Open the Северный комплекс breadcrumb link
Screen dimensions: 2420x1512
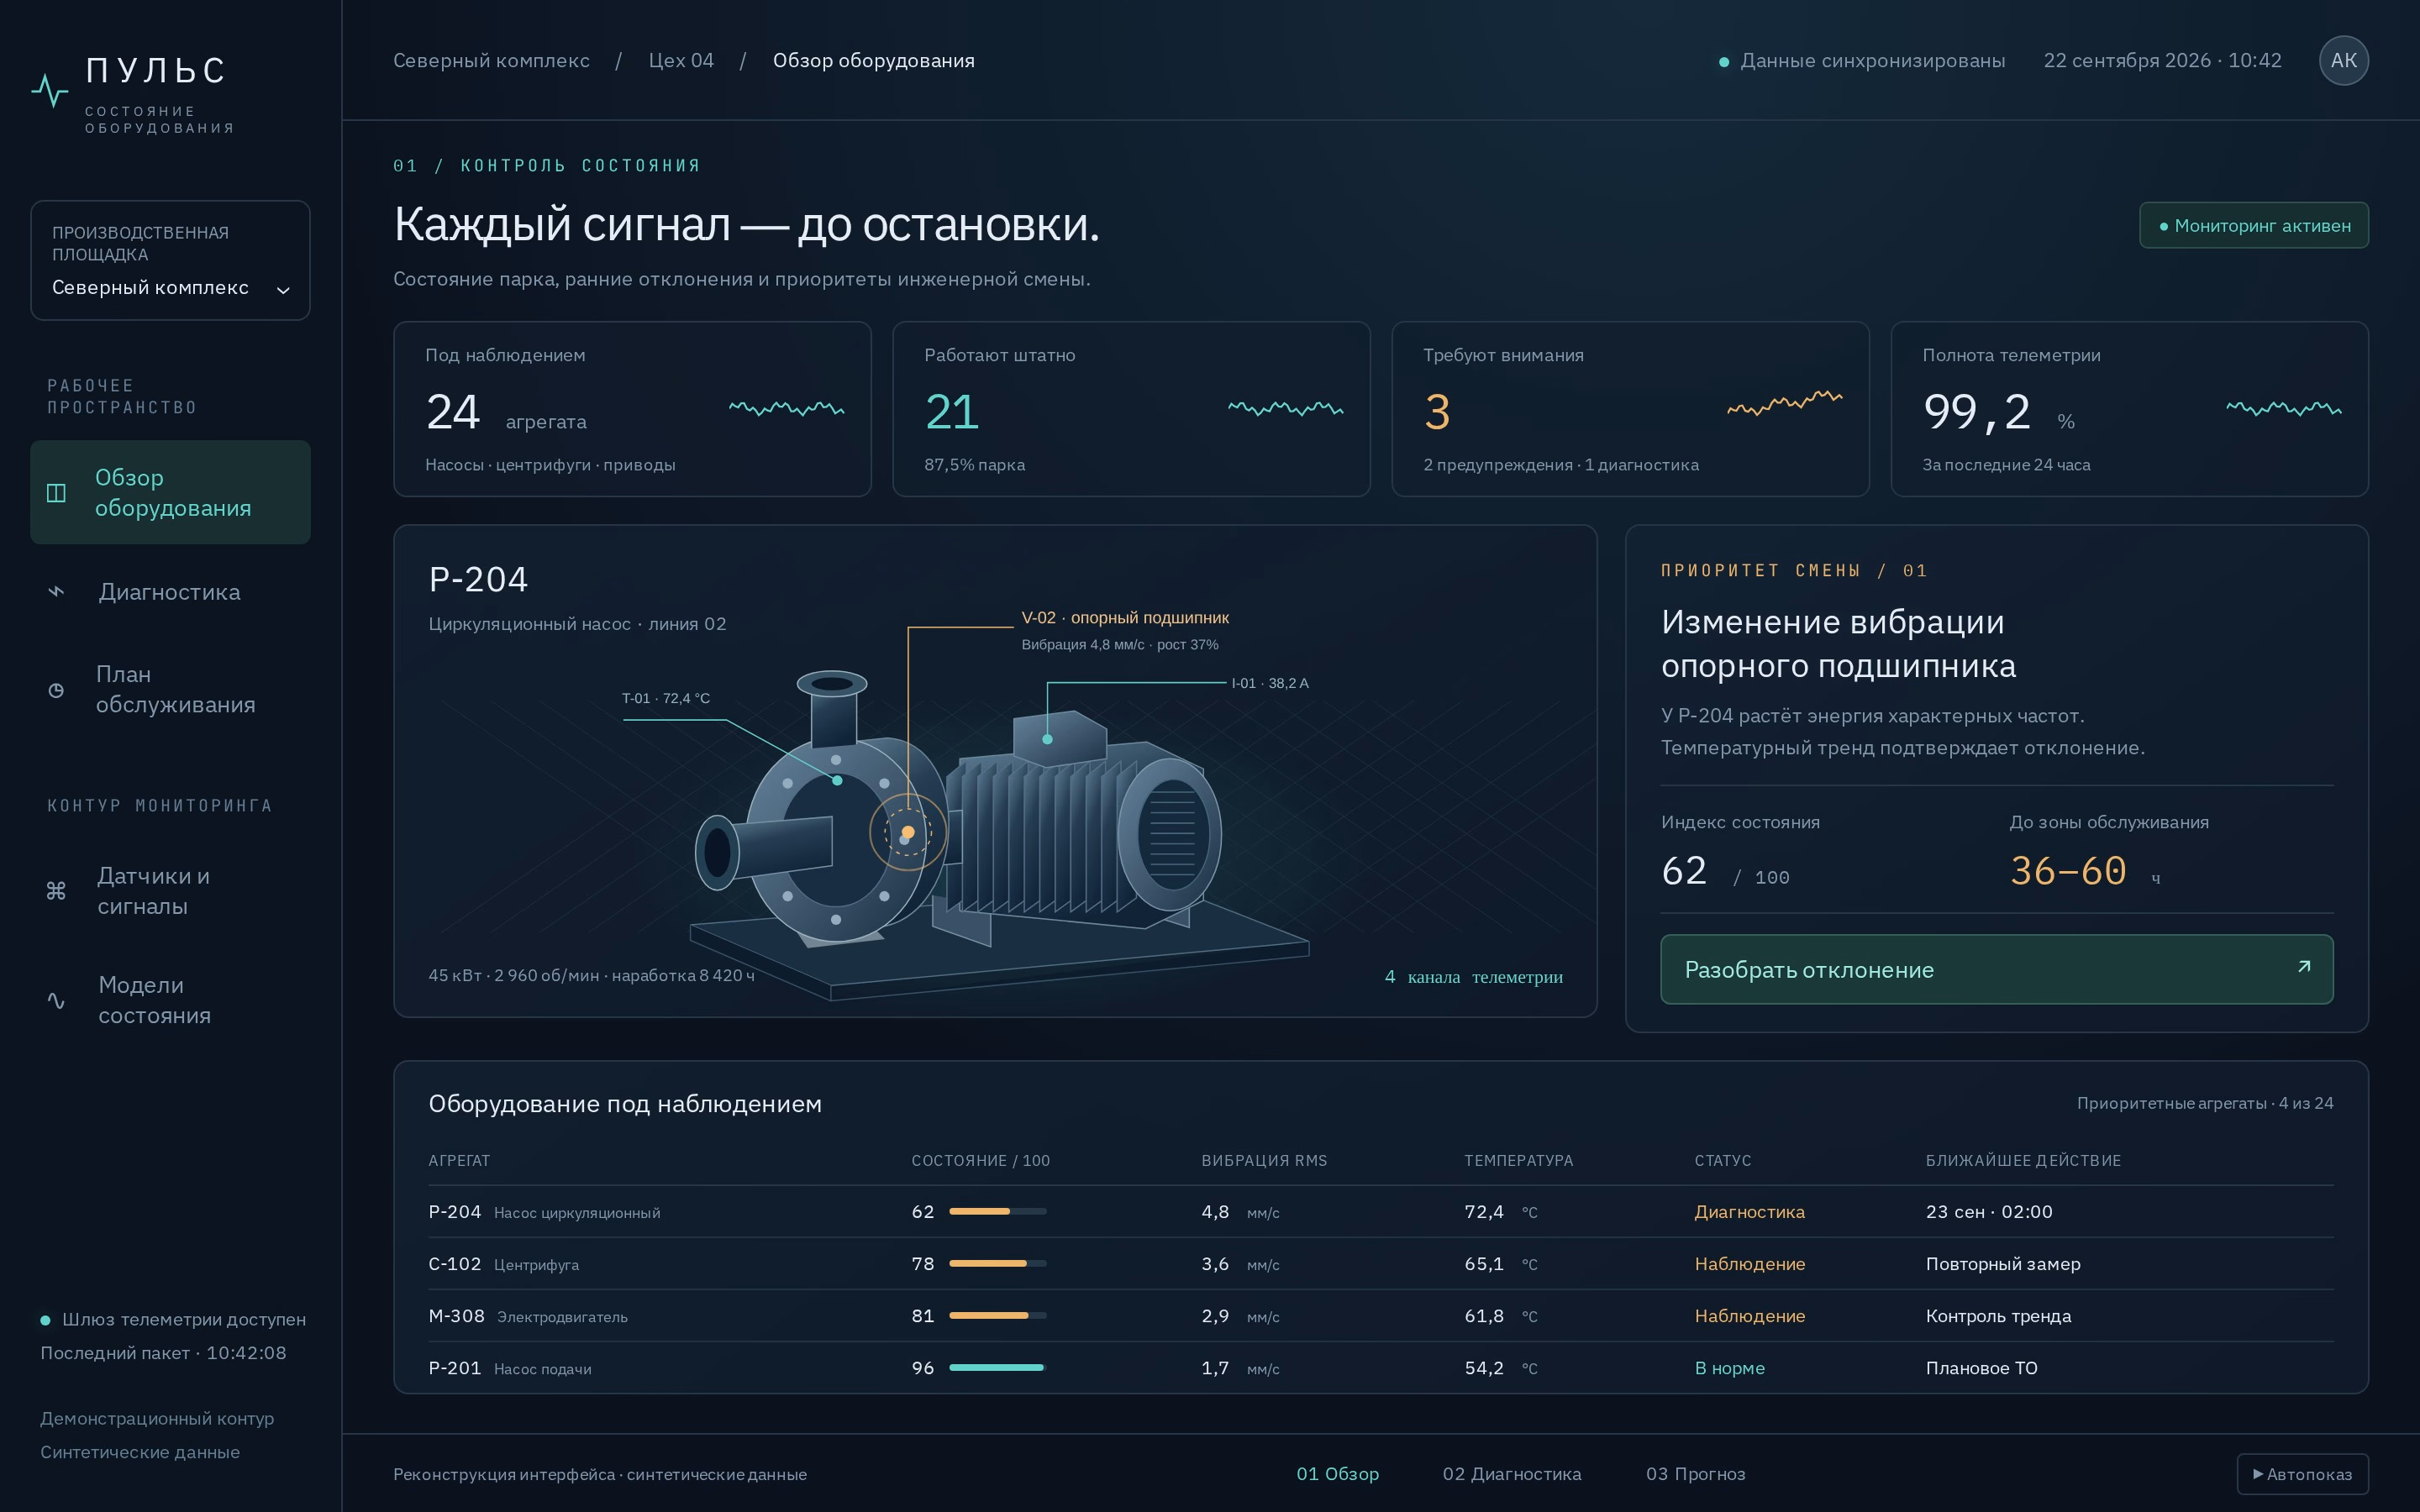coord(491,60)
